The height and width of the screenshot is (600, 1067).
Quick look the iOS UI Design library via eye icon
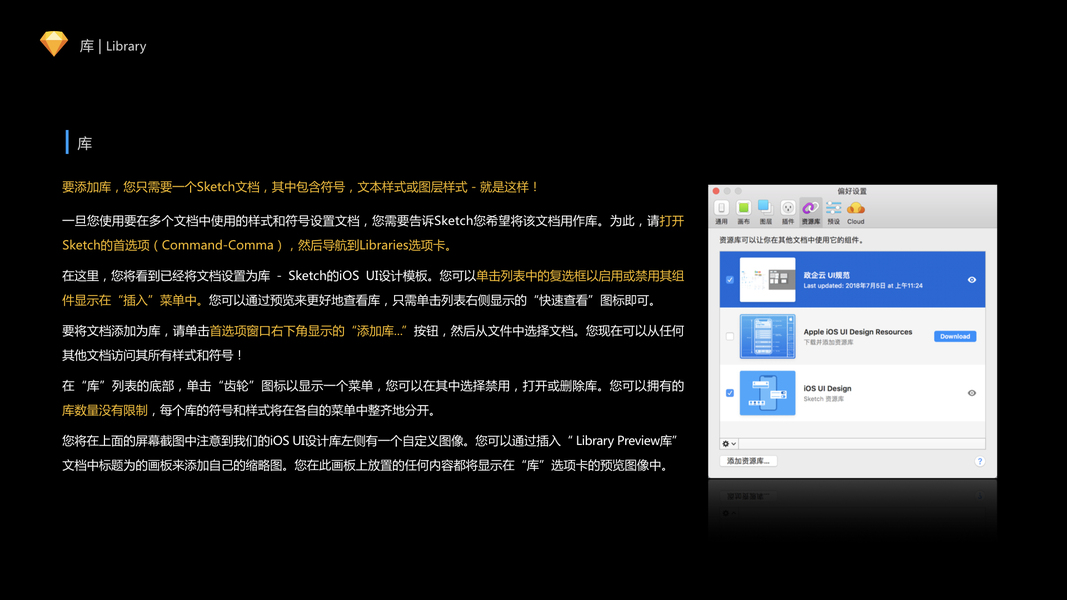pos(972,393)
